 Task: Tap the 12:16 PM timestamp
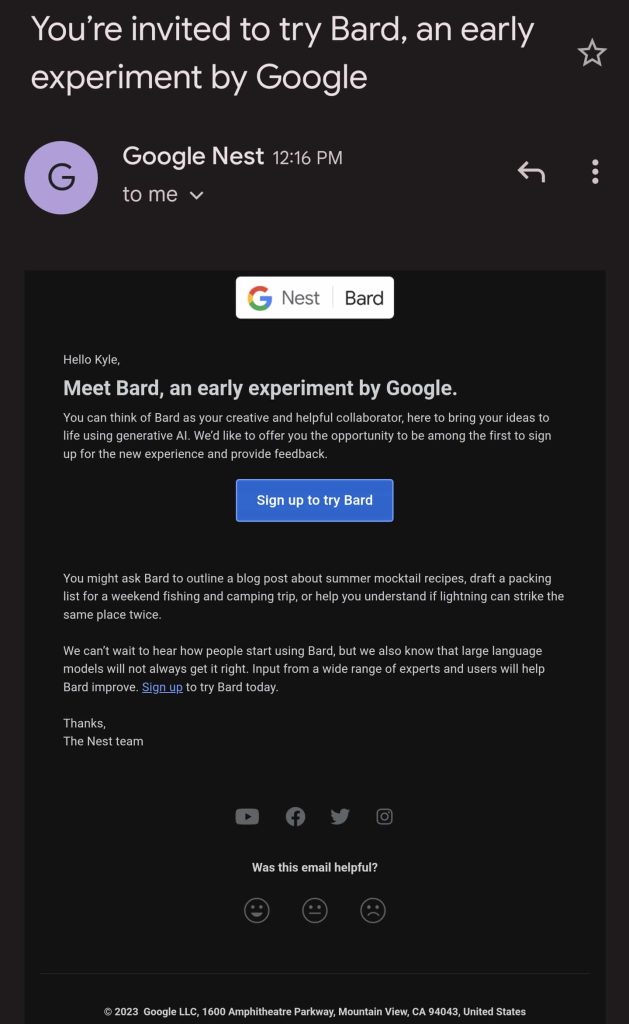click(307, 158)
